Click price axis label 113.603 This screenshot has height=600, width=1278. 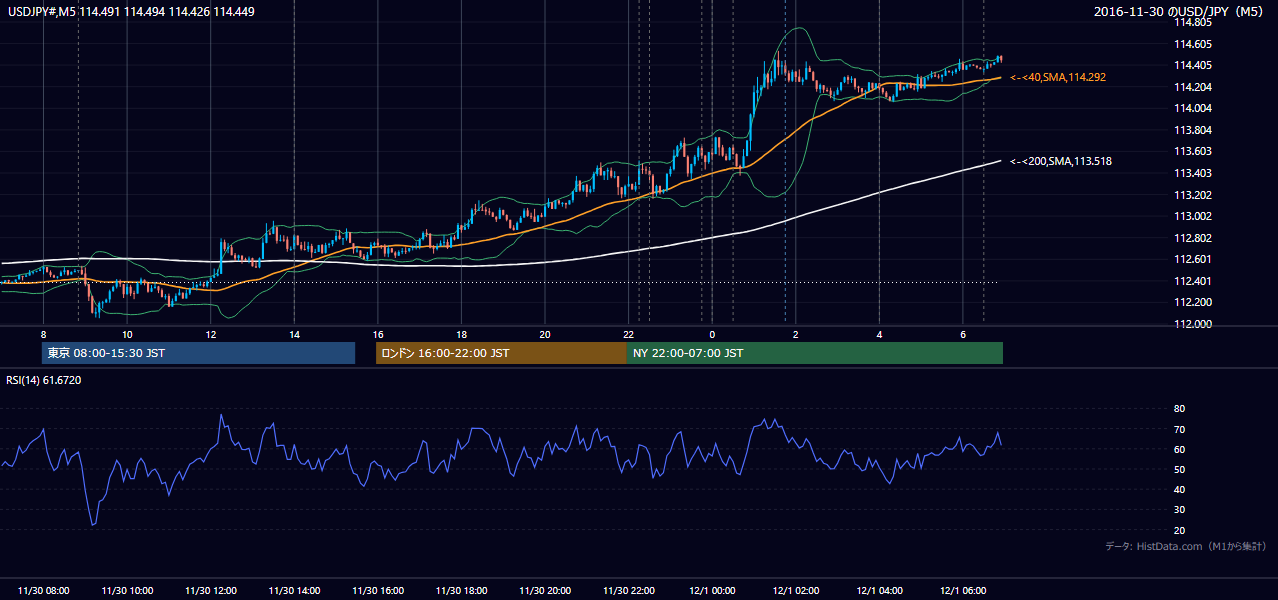1195,152
